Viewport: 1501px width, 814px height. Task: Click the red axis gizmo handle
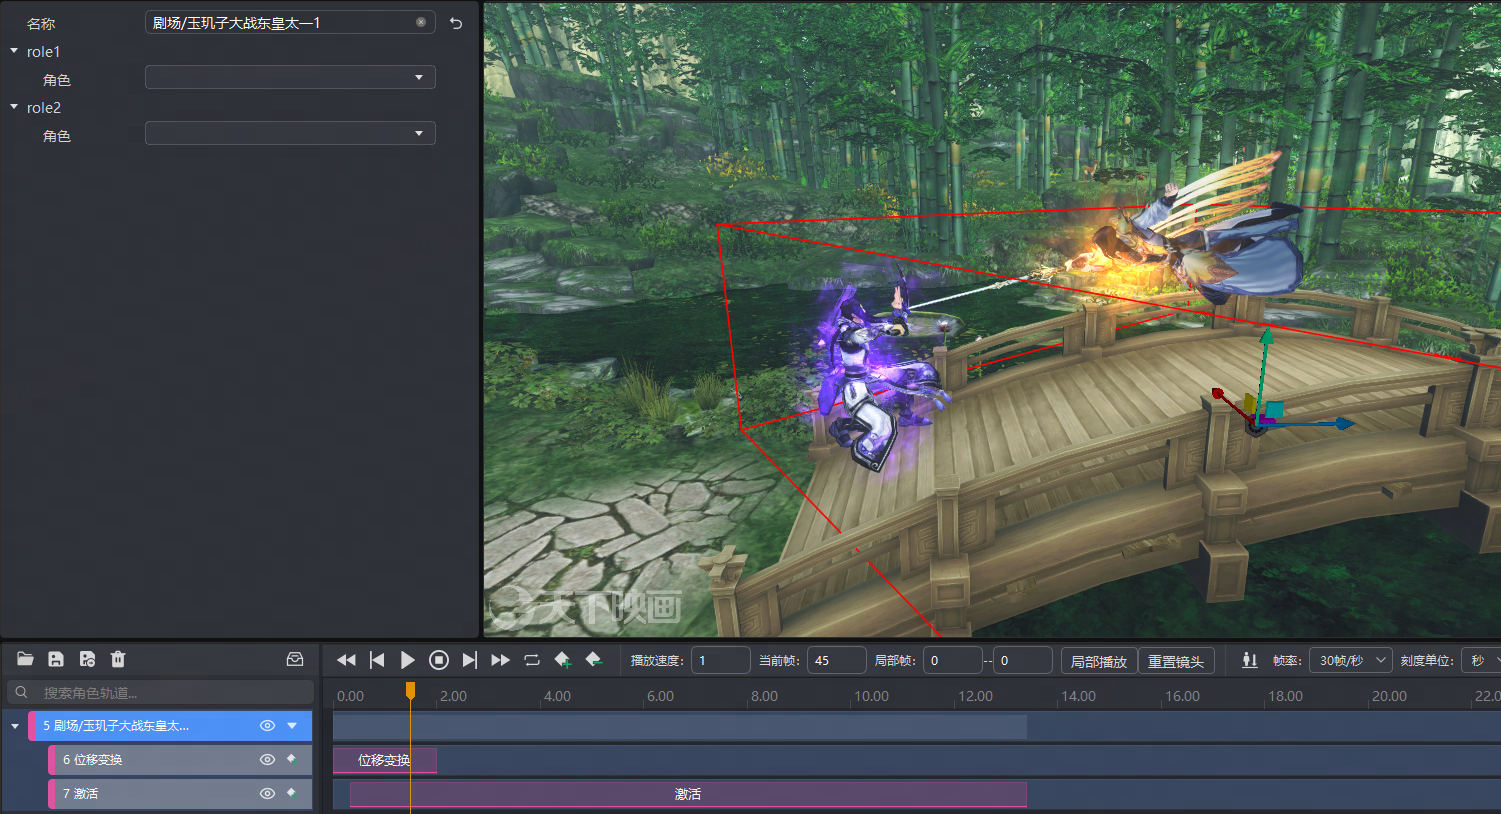(x=1218, y=394)
